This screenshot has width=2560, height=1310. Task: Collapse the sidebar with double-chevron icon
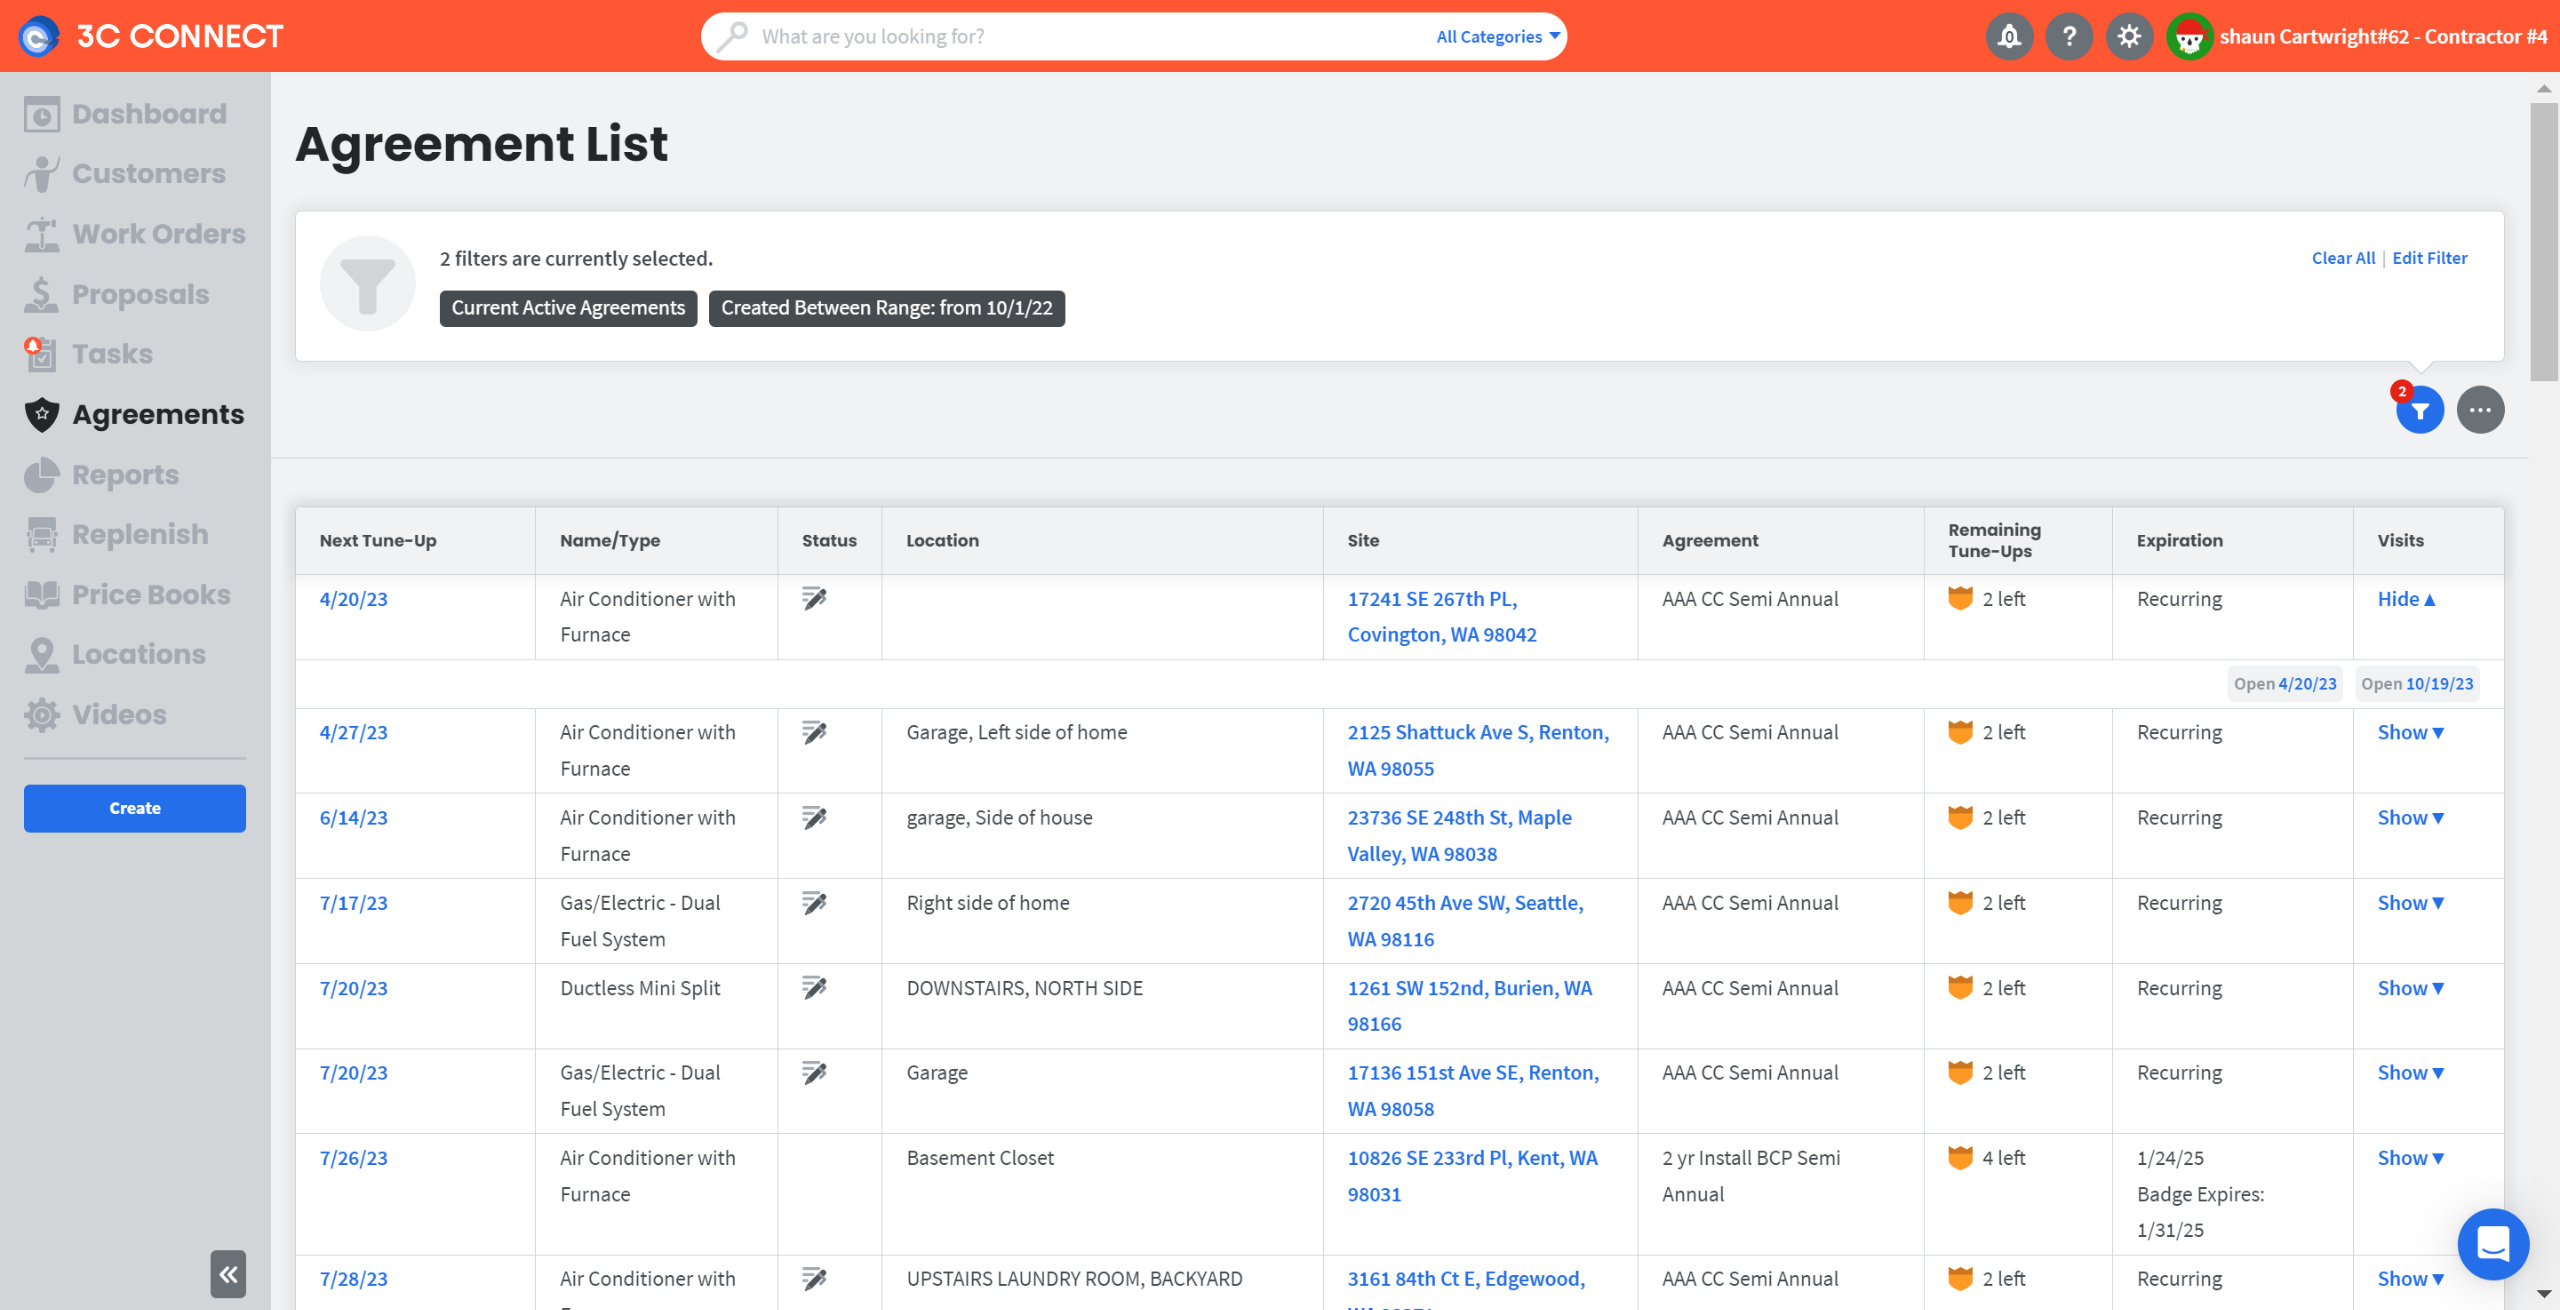pyautogui.click(x=228, y=1274)
